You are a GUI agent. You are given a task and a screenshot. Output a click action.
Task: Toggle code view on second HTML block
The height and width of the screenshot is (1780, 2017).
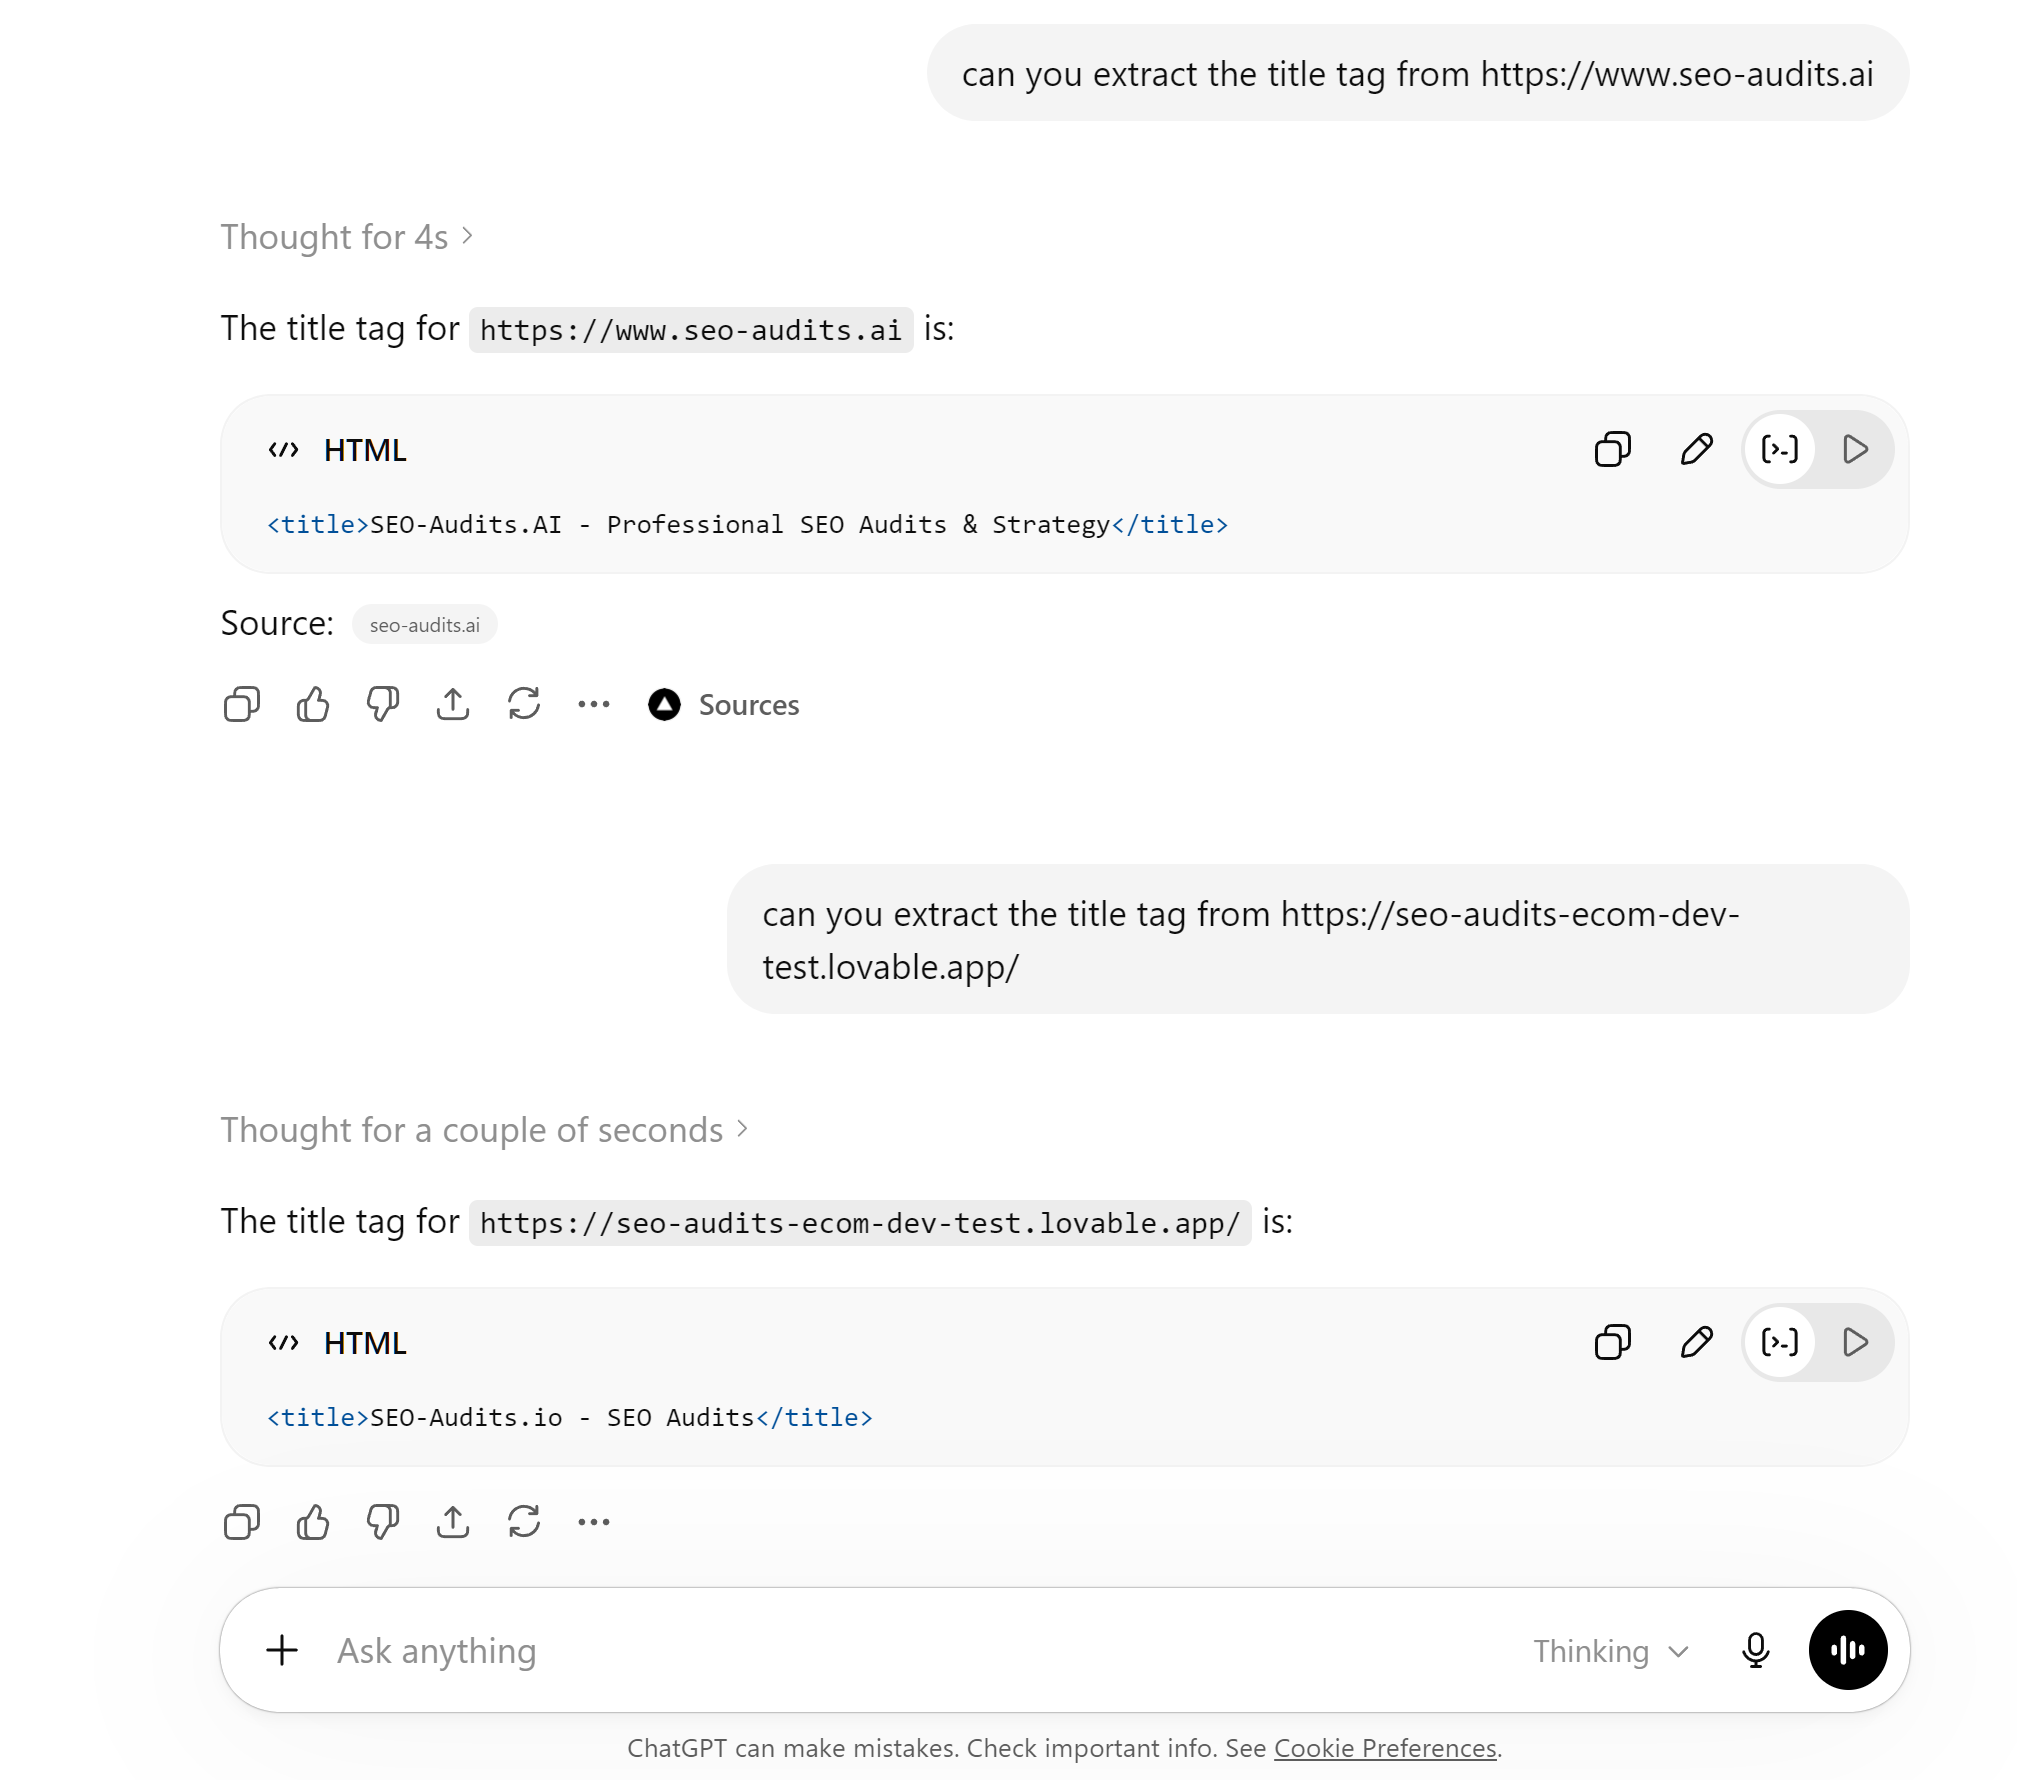pos(1779,1342)
